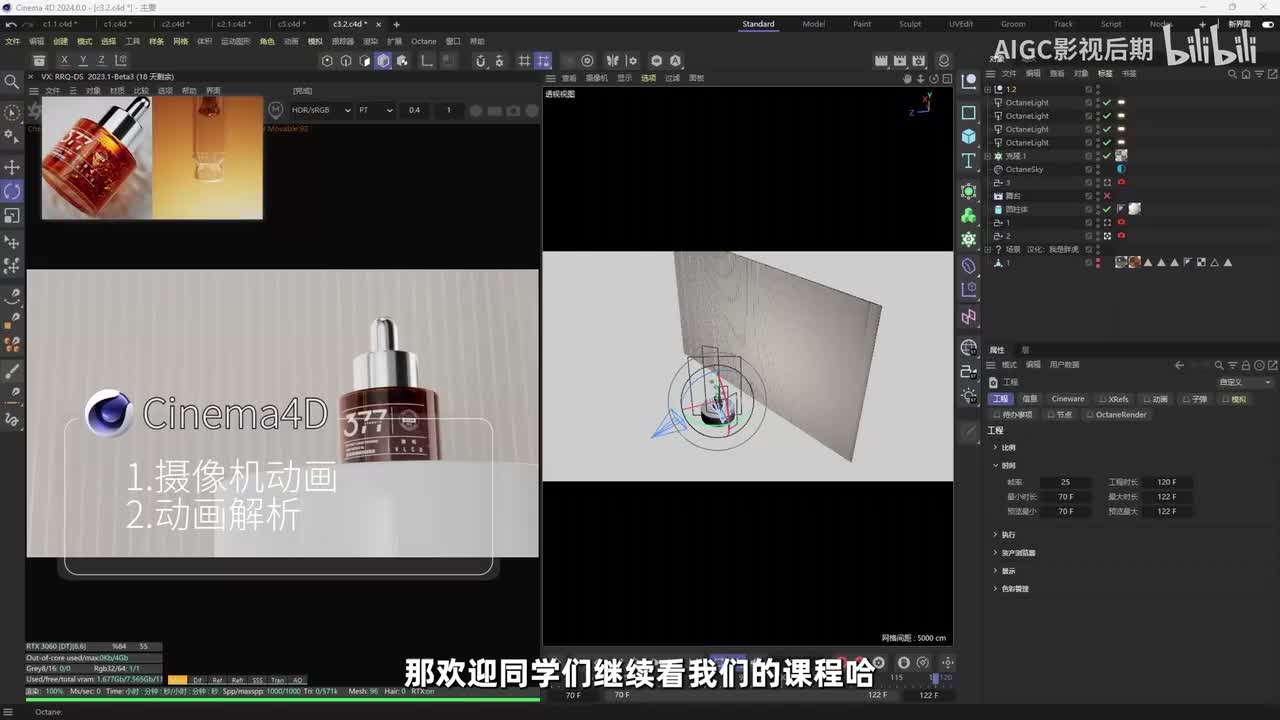
Task: Open the 文件 menu in main menu bar
Action: point(12,42)
